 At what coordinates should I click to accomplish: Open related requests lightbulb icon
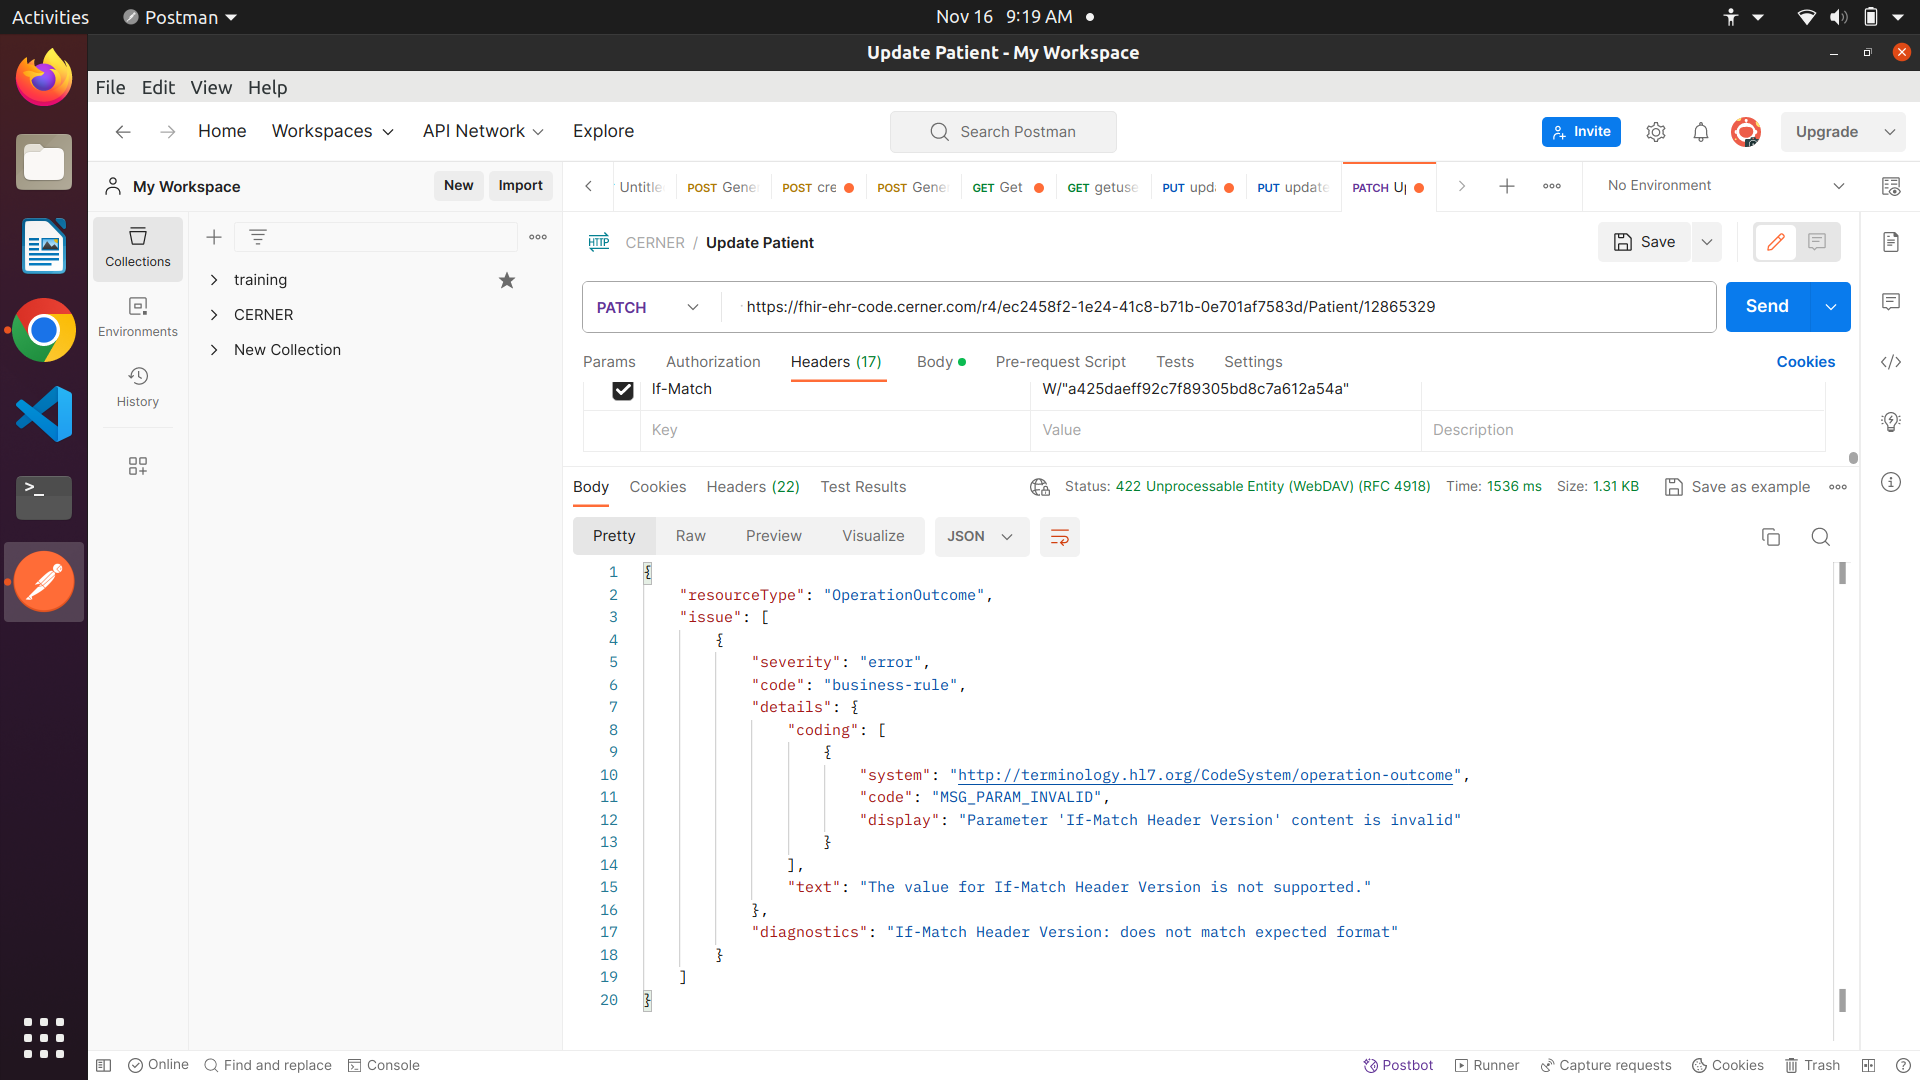click(1891, 422)
